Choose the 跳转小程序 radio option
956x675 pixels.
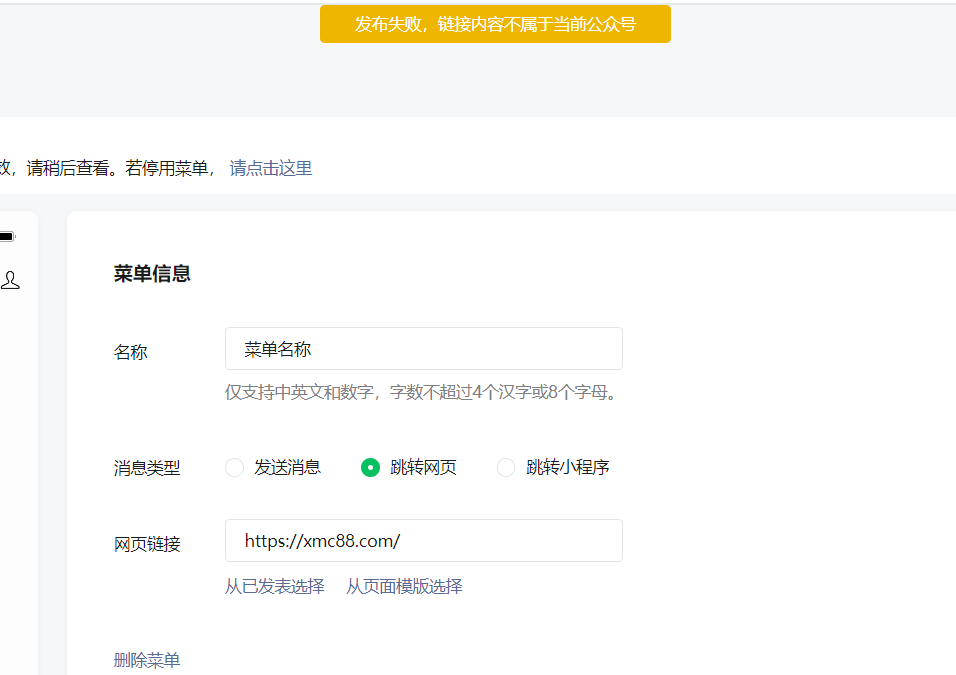pos(506,467)
